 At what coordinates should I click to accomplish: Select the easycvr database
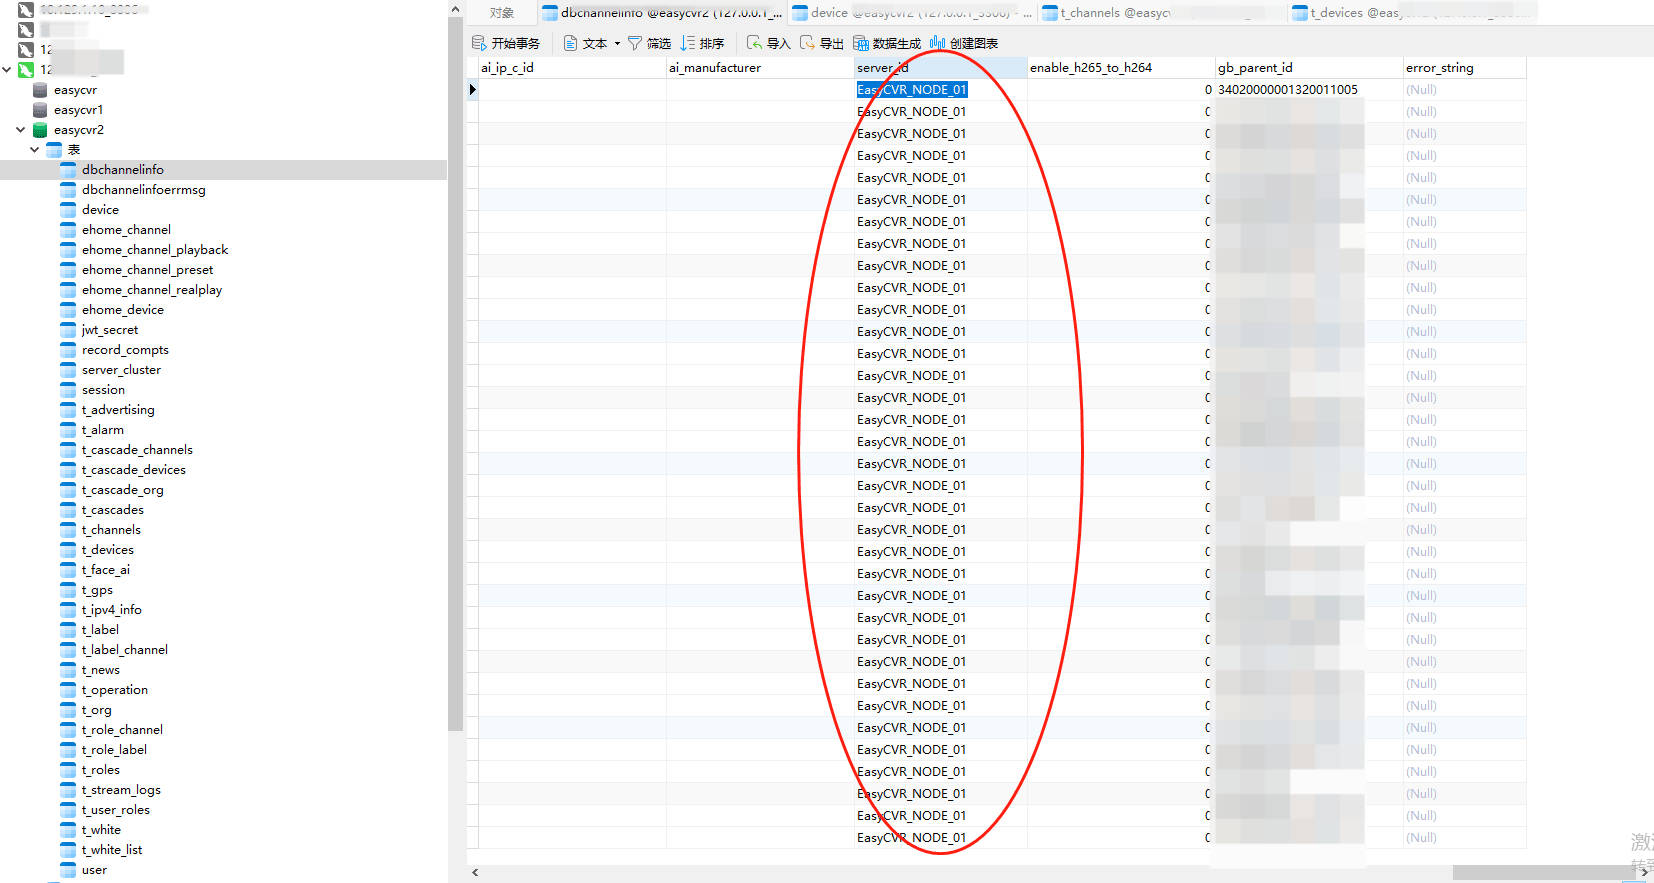(x=75, y=90)
